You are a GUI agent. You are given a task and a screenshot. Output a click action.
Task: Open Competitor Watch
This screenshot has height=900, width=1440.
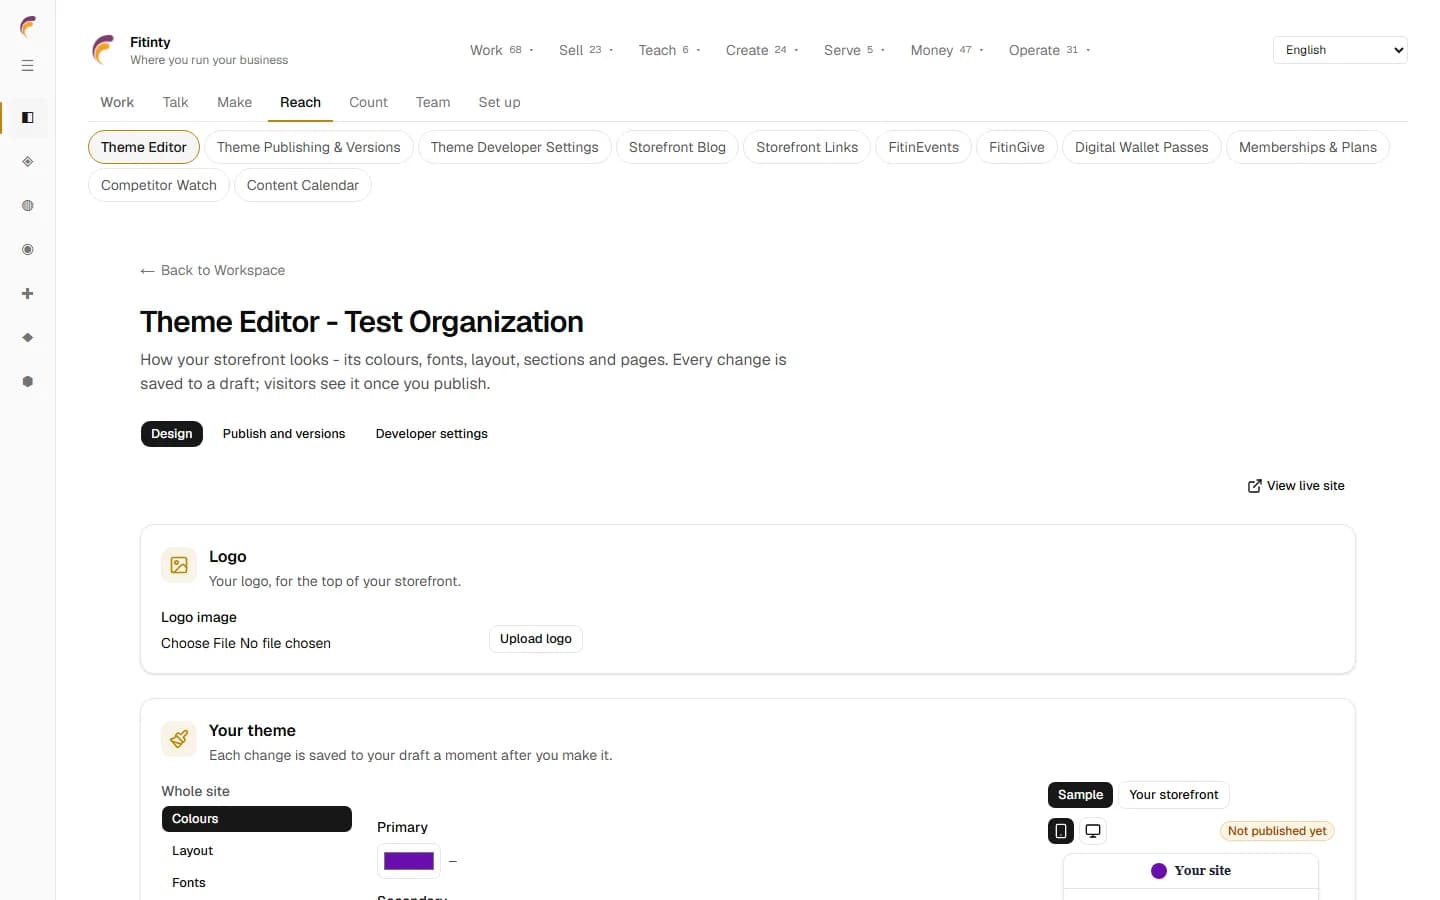159,185
